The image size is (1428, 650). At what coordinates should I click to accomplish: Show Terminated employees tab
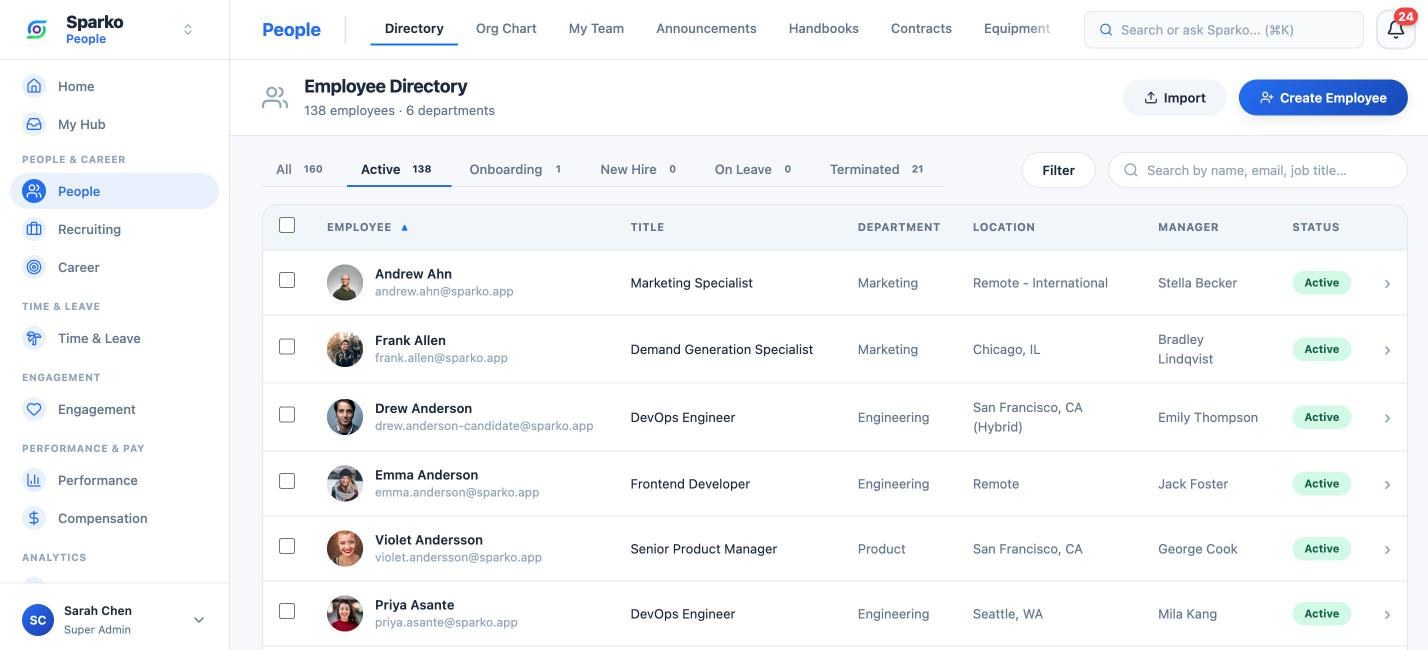coord(876,169)
